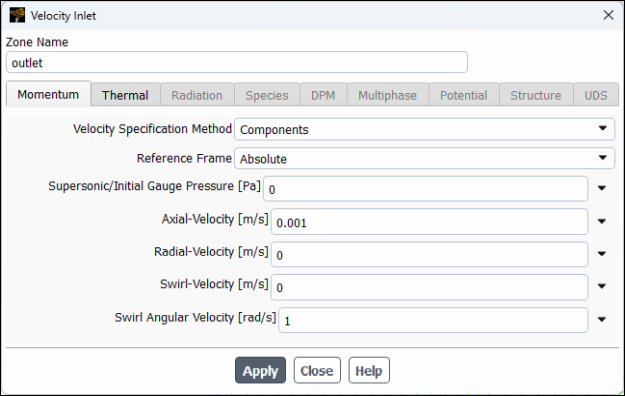
Task: Click the Velocity Specification Method label
Action: coord(152,129)
